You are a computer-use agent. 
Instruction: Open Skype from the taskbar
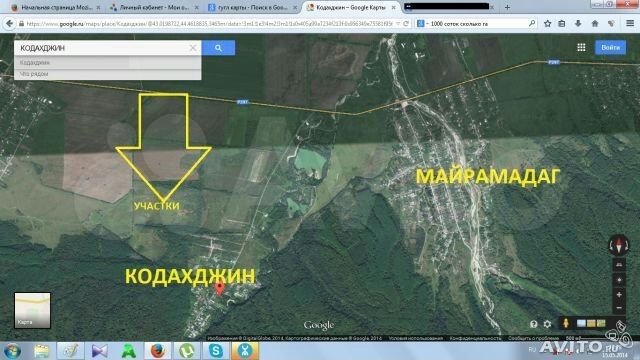(216, 351)
